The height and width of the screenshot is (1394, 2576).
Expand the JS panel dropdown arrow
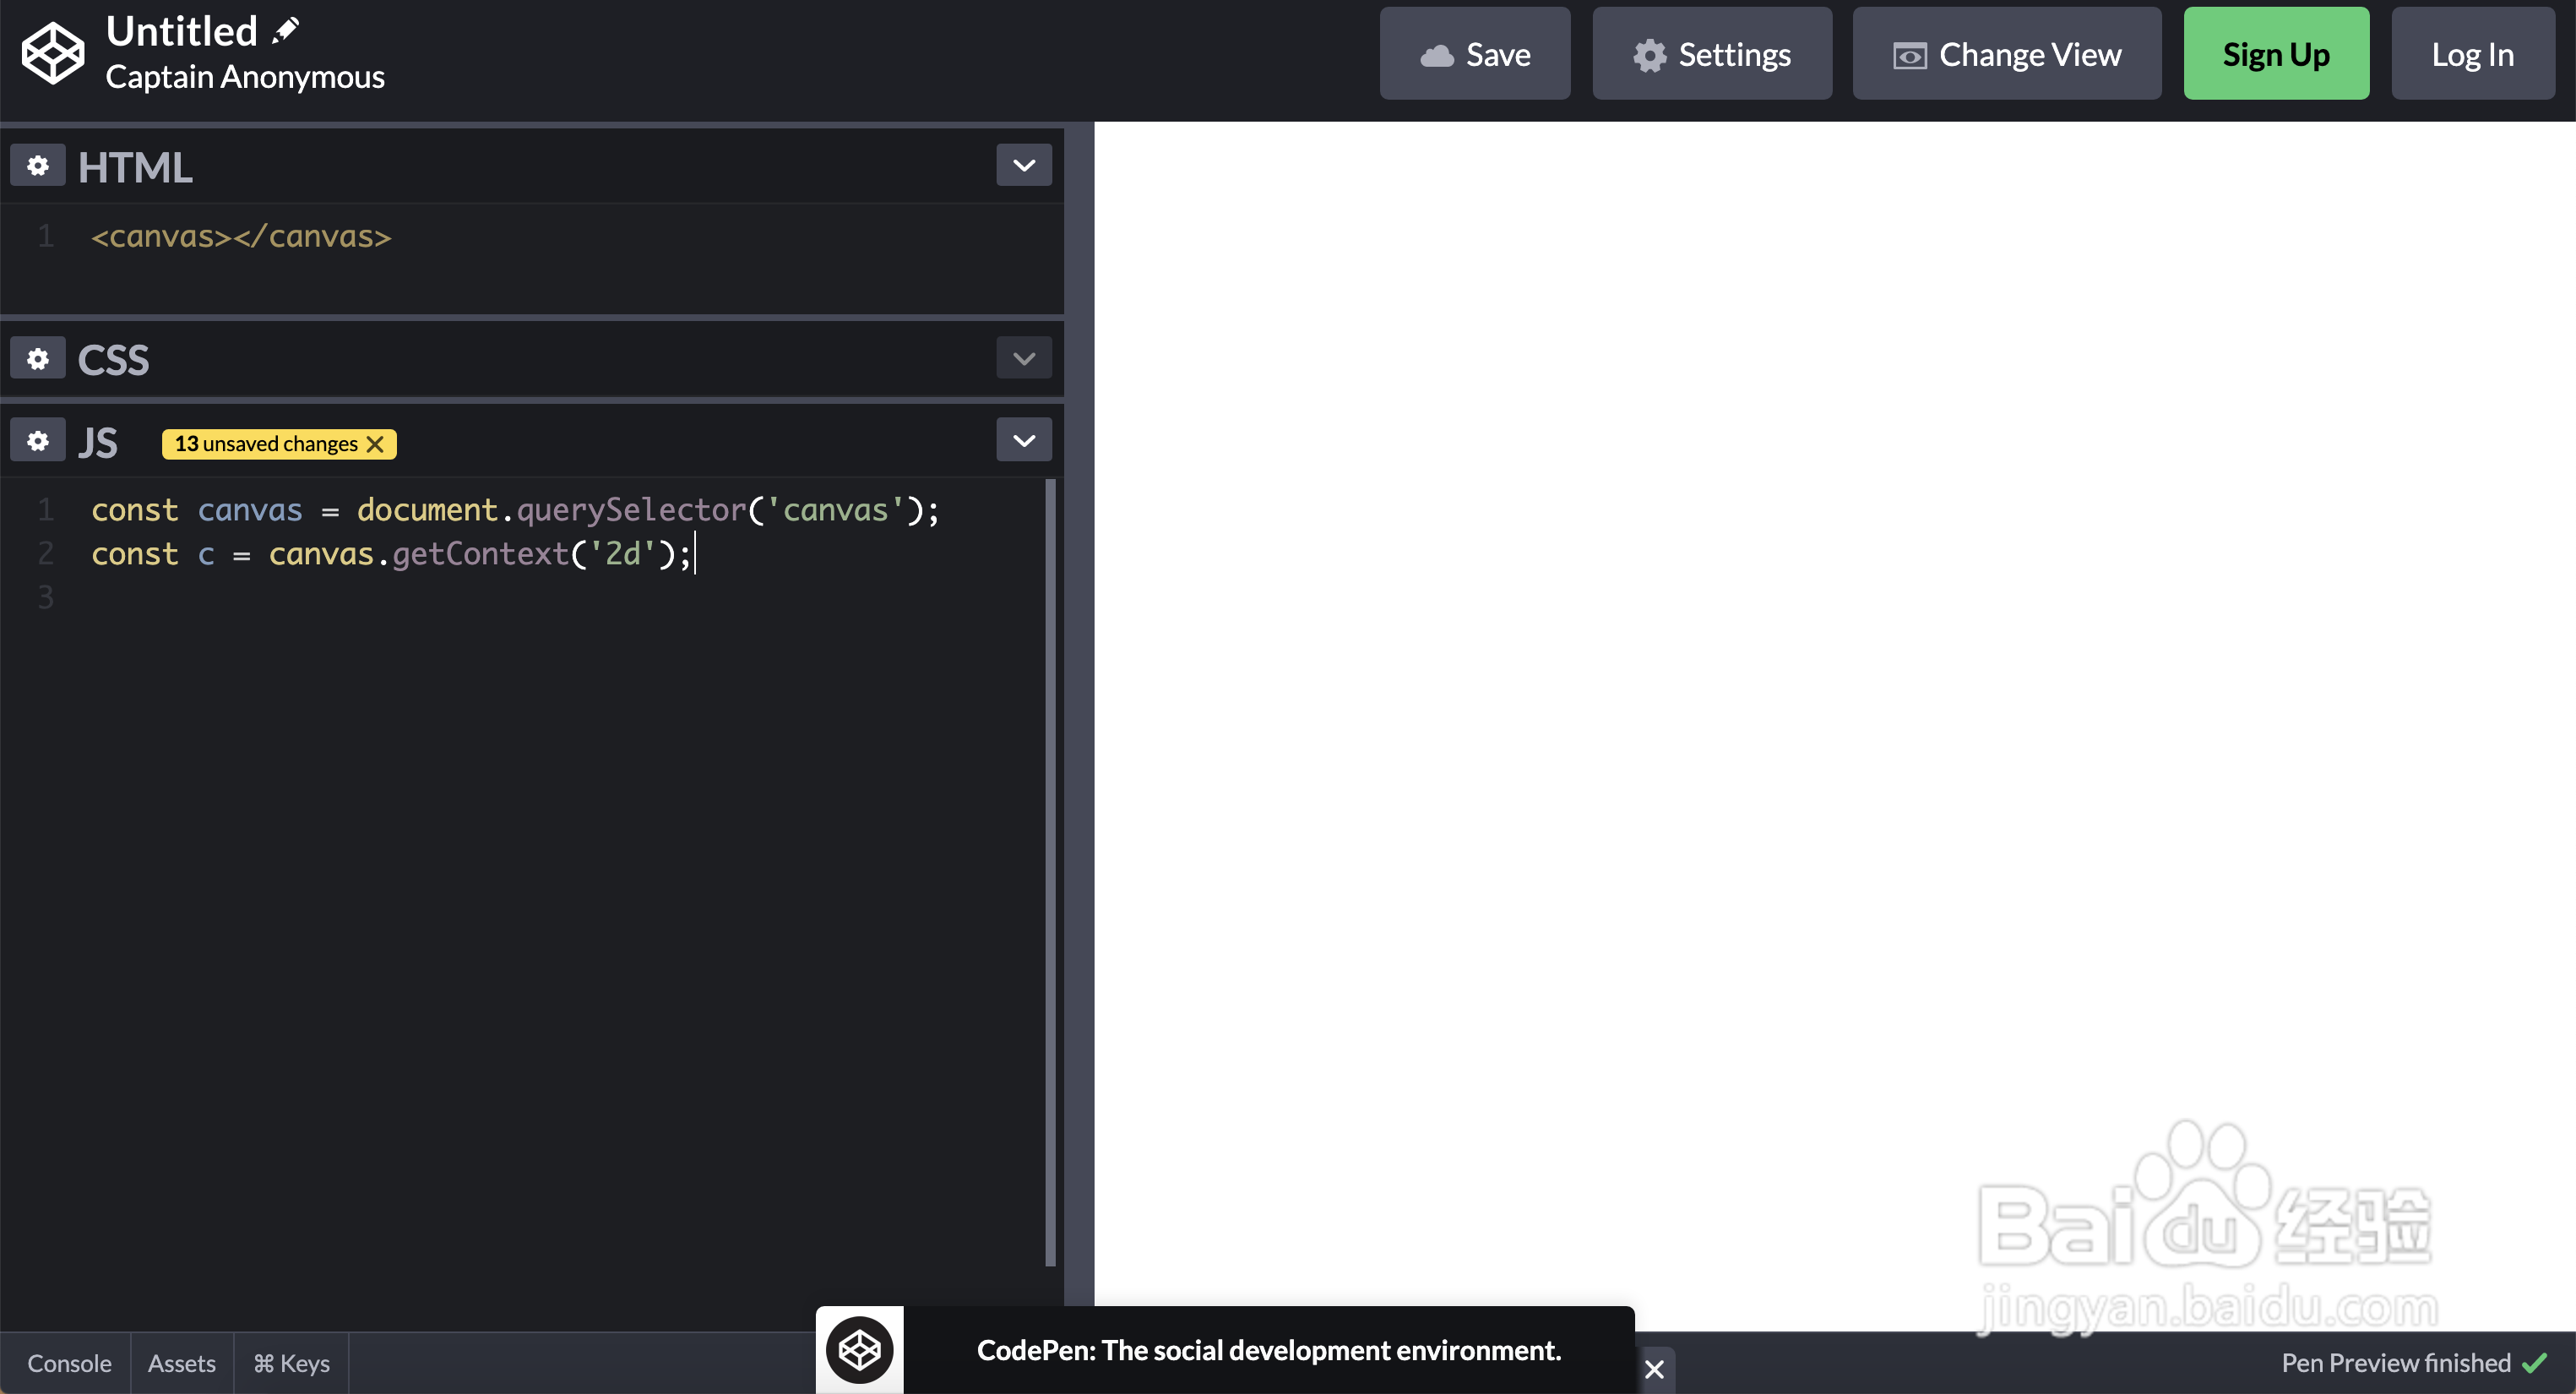tap(1023, 441)
